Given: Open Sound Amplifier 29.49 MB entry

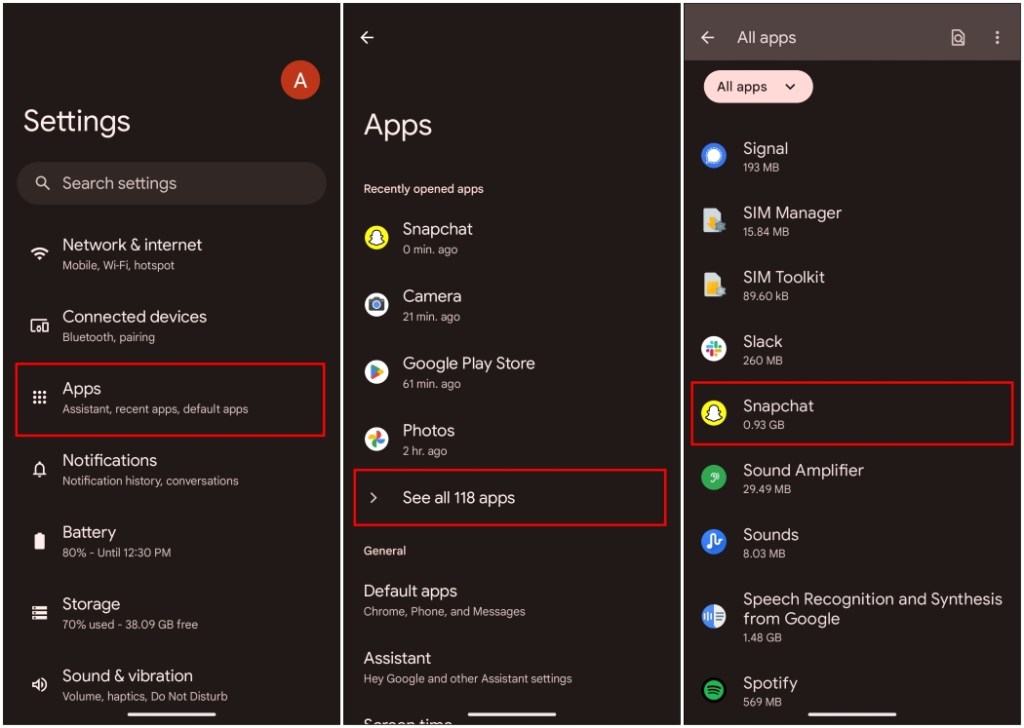Looking at the screenshot, I should point(852,479).
